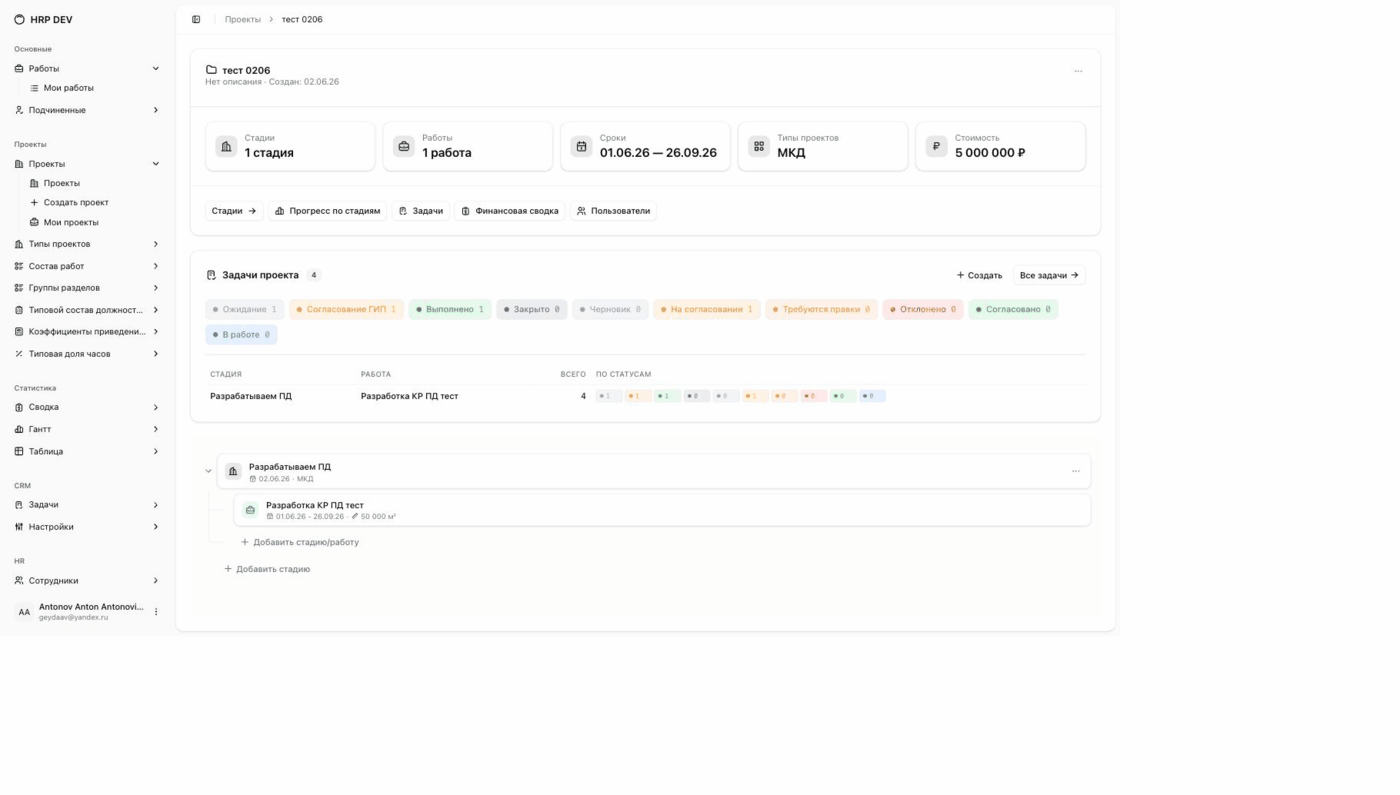Click the Стоимость card ruble icon
This screenshot has height=795, width=1400.
coord(936,146)
